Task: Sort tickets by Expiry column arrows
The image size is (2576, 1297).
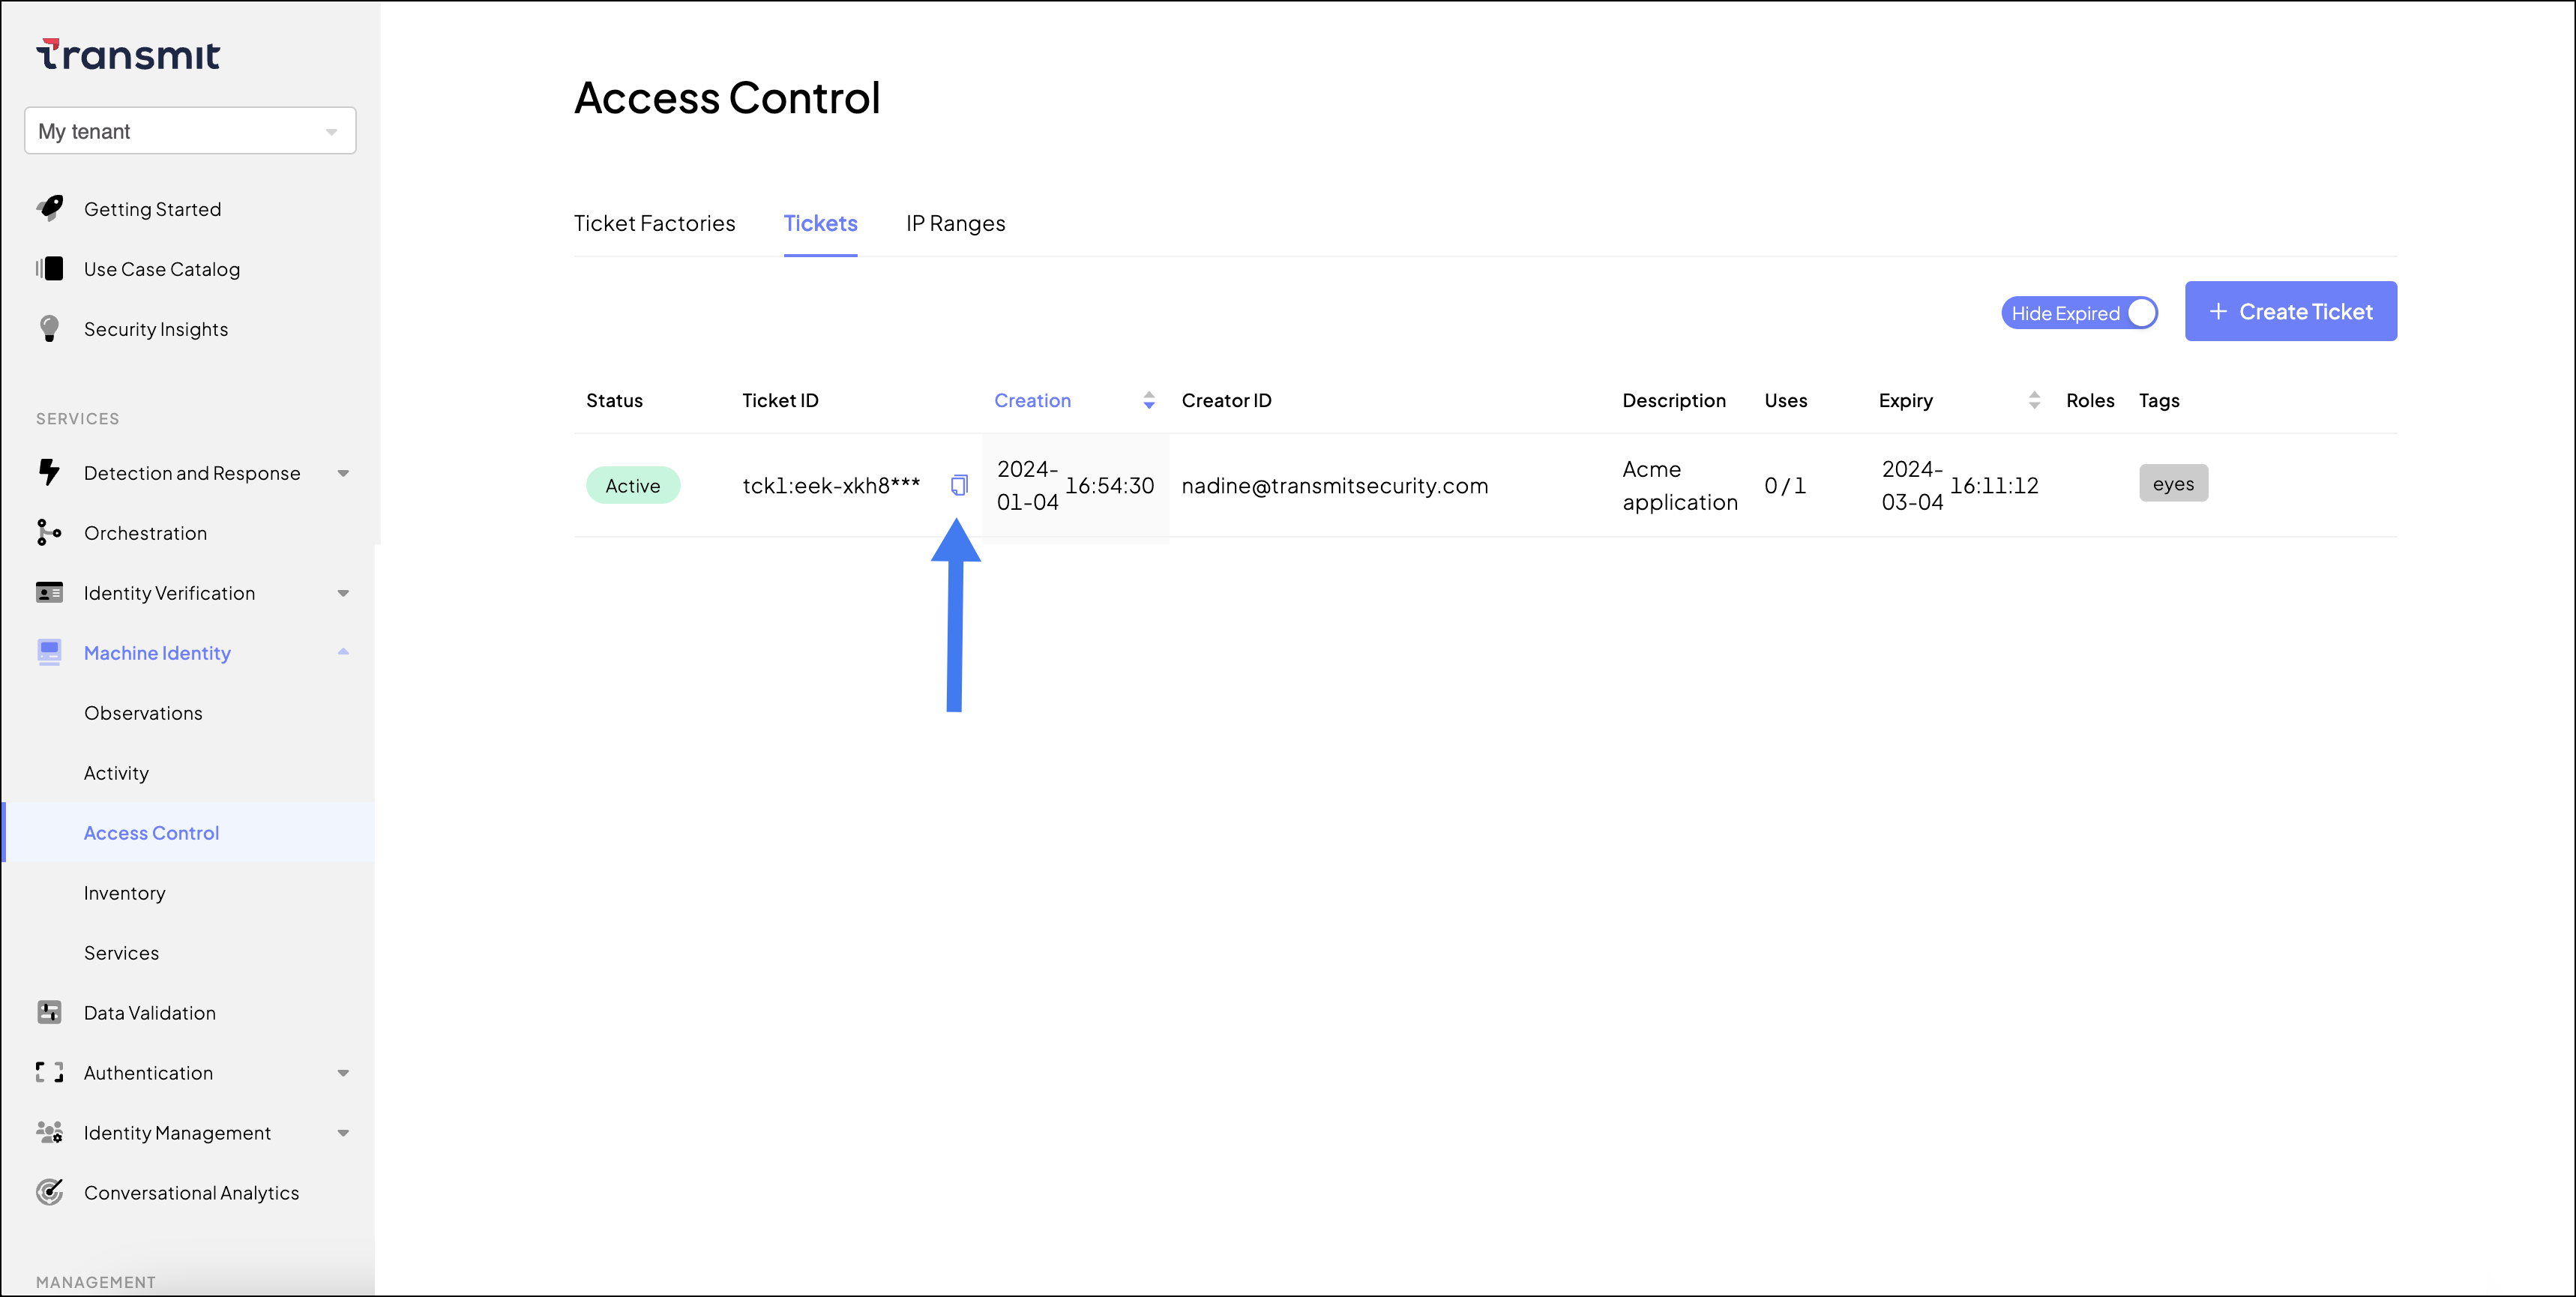Action: point(2034,400)
